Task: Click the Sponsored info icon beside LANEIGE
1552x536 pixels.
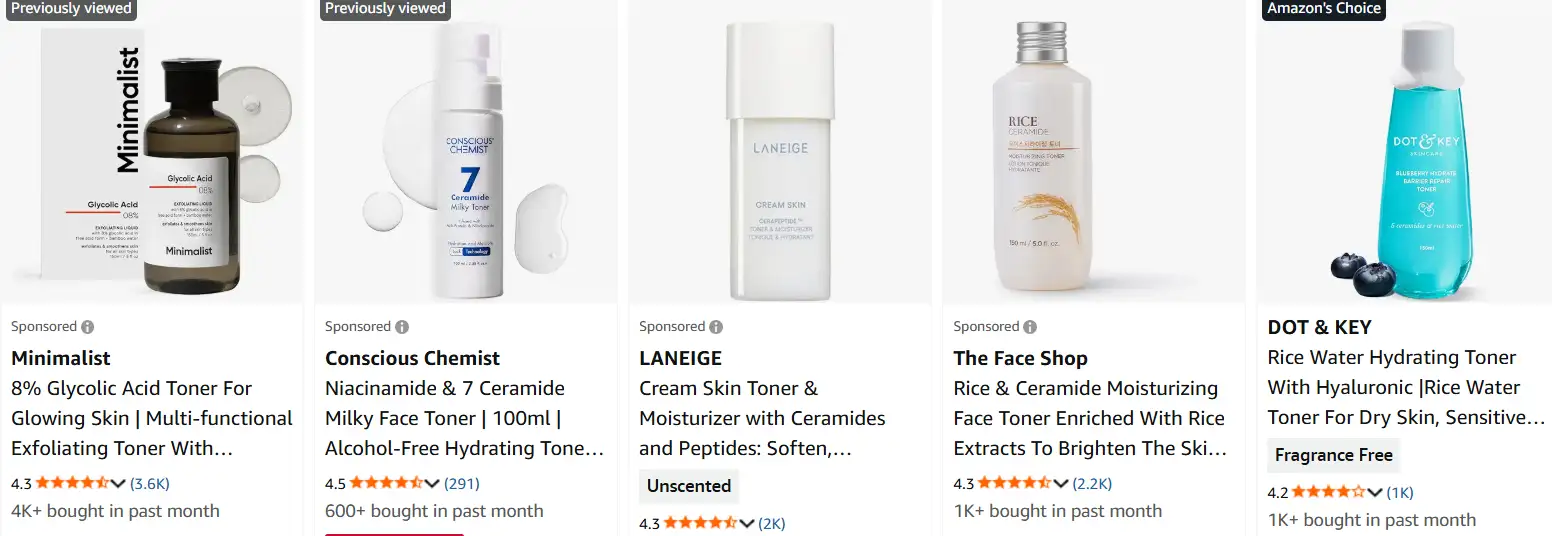Action: click(x=716, y=327)
